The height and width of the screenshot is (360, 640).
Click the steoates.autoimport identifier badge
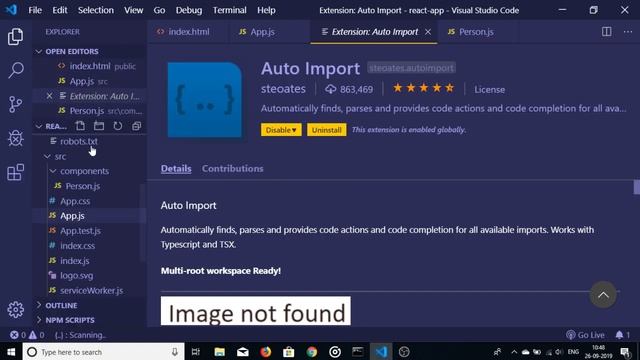pyautogui.click(x=411, y=68)
